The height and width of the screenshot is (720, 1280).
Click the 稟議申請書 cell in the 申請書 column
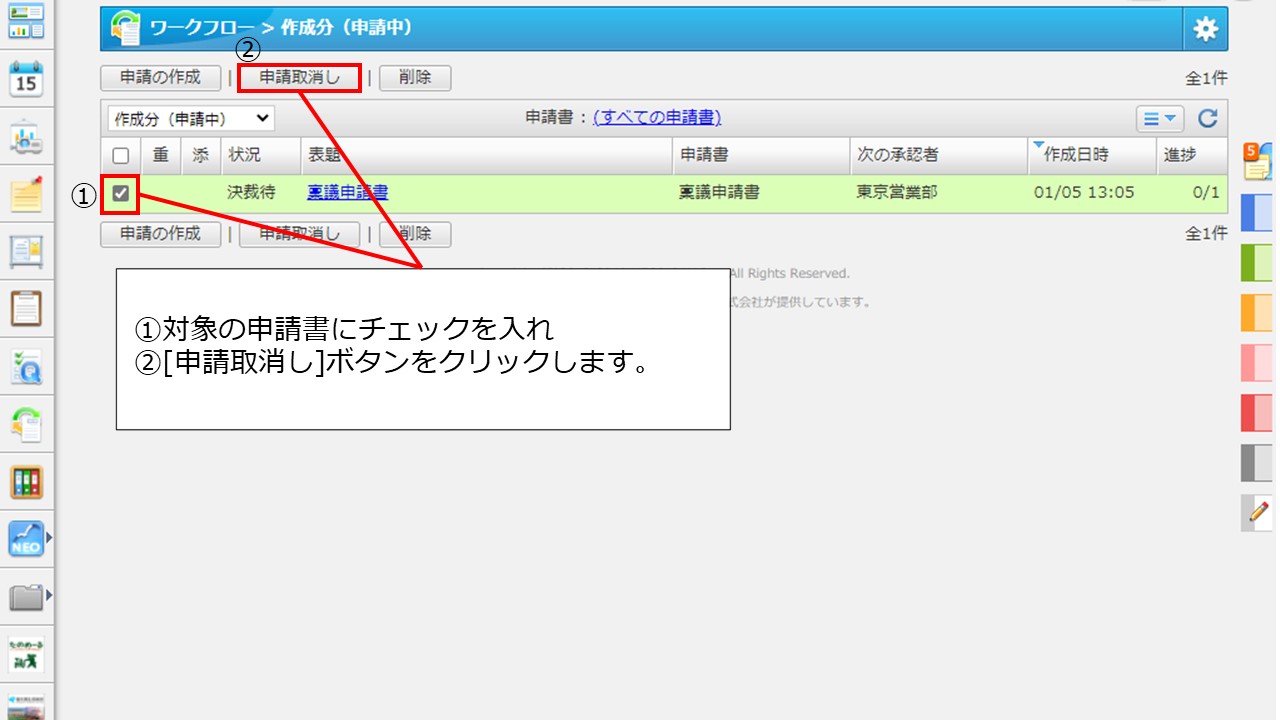point(719,193)
